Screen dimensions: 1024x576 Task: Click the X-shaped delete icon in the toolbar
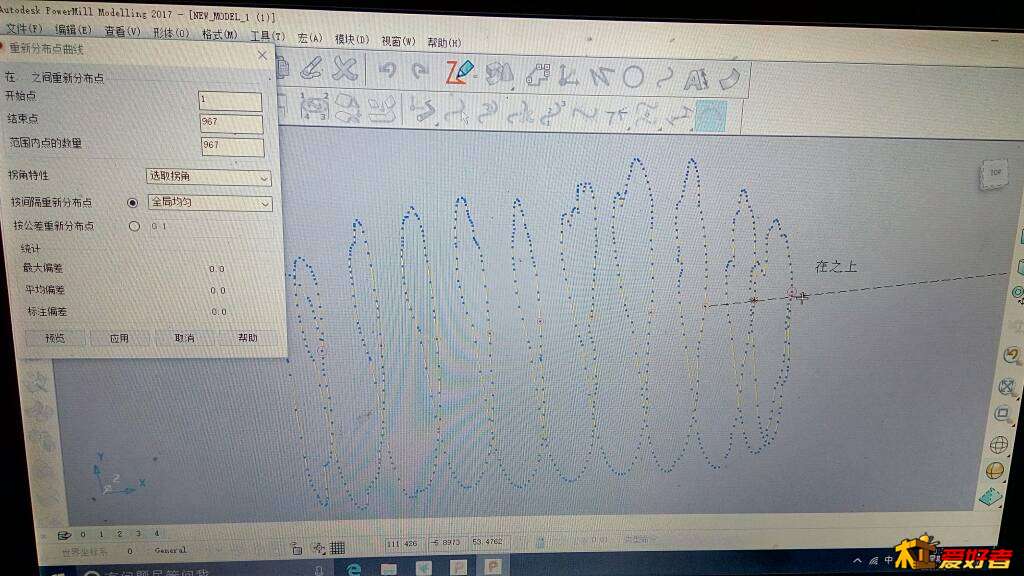(344, 68)
